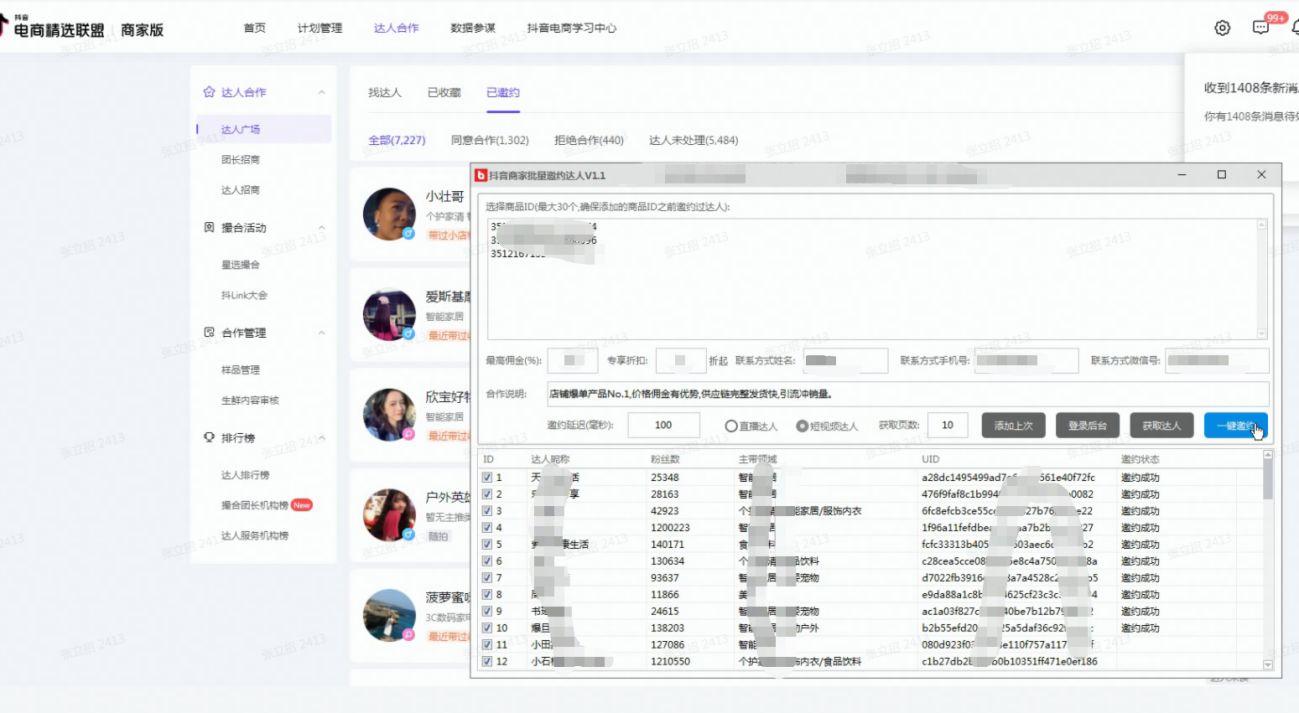Open the settings gear icon in header
1299x713 pixels.
point(1222,28)
